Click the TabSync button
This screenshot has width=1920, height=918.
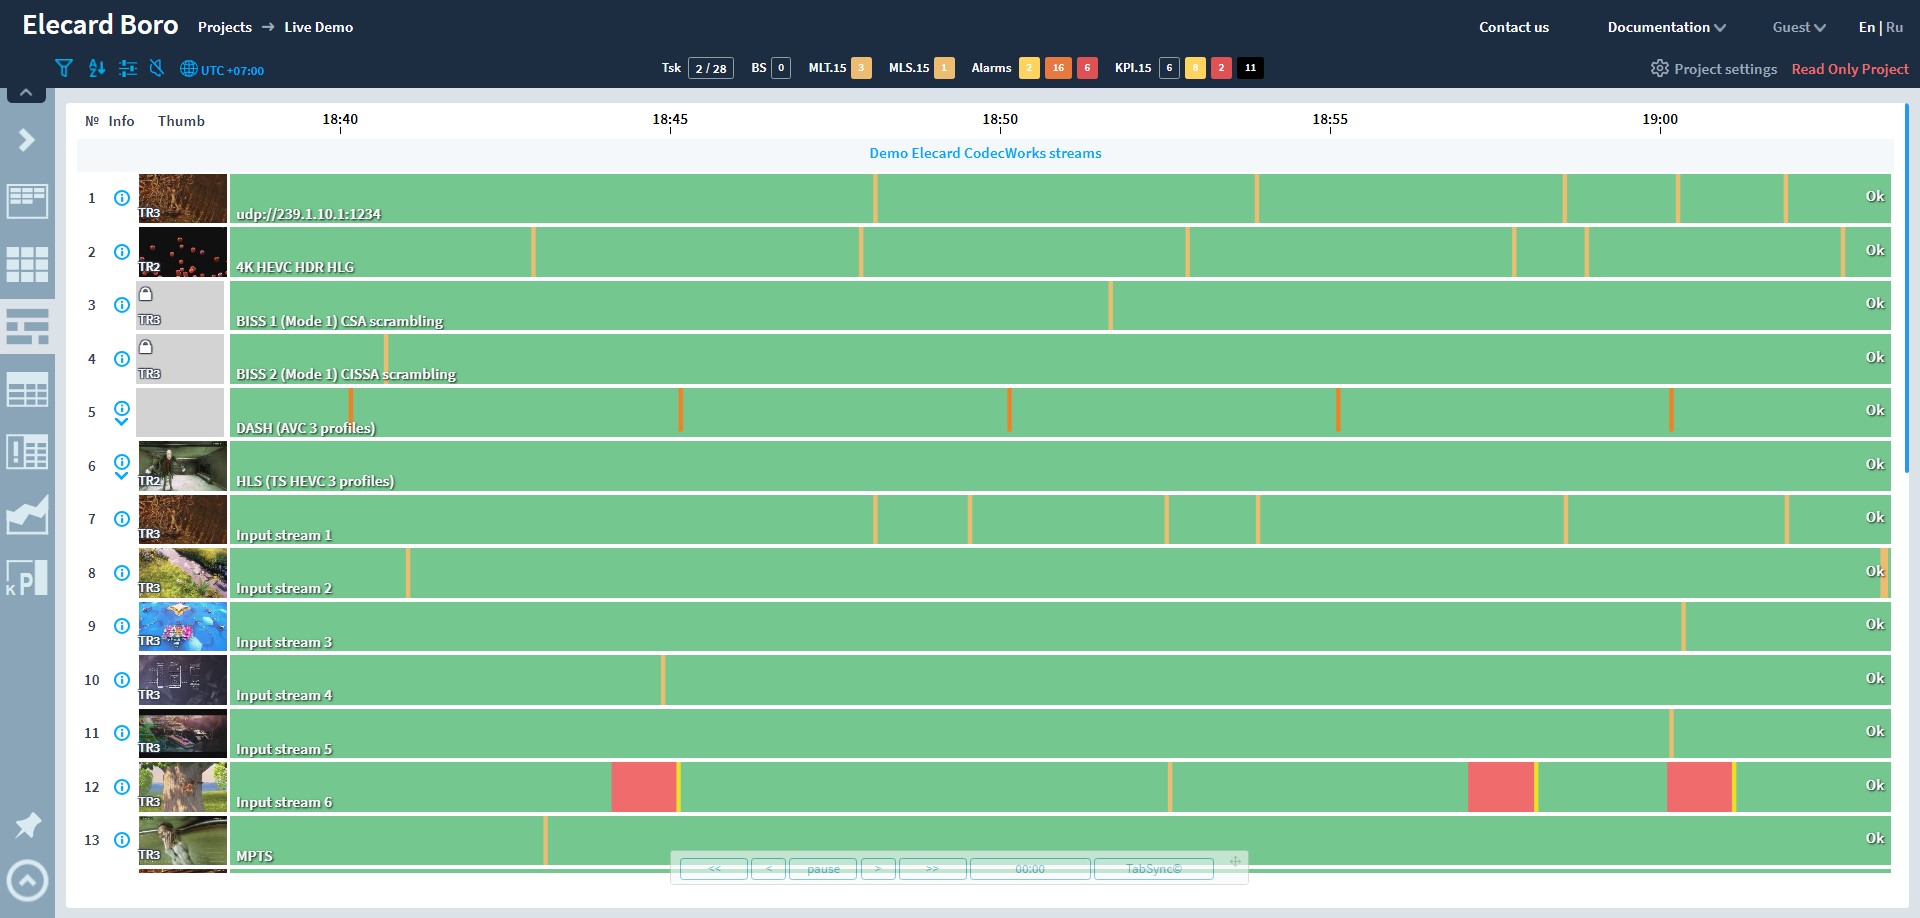point(1154,869)
